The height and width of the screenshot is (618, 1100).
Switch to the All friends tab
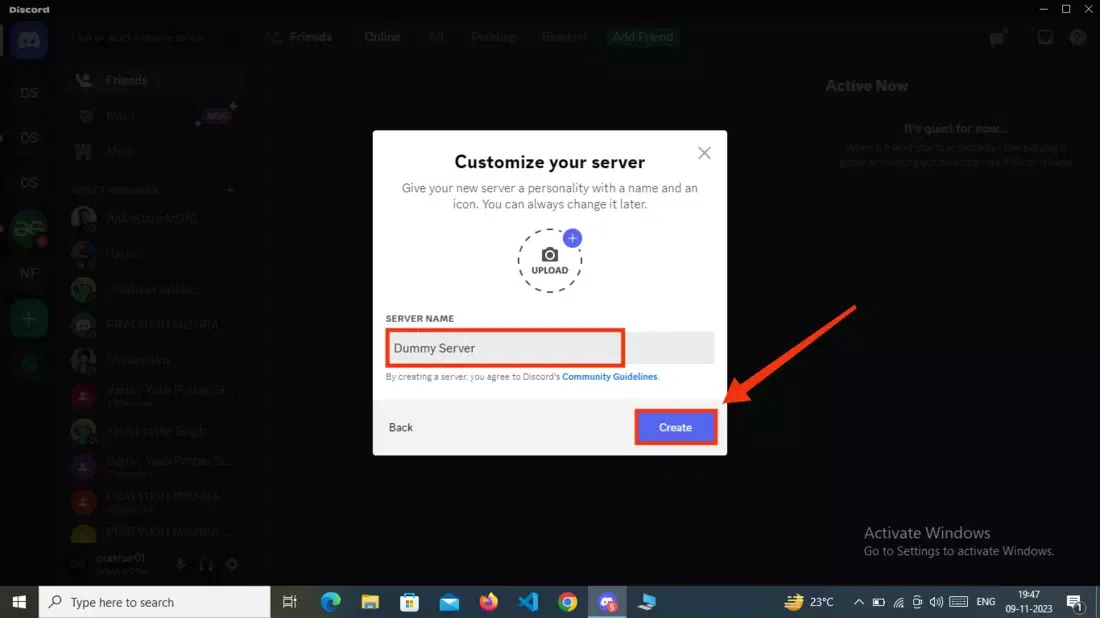[x=436, y=36]
